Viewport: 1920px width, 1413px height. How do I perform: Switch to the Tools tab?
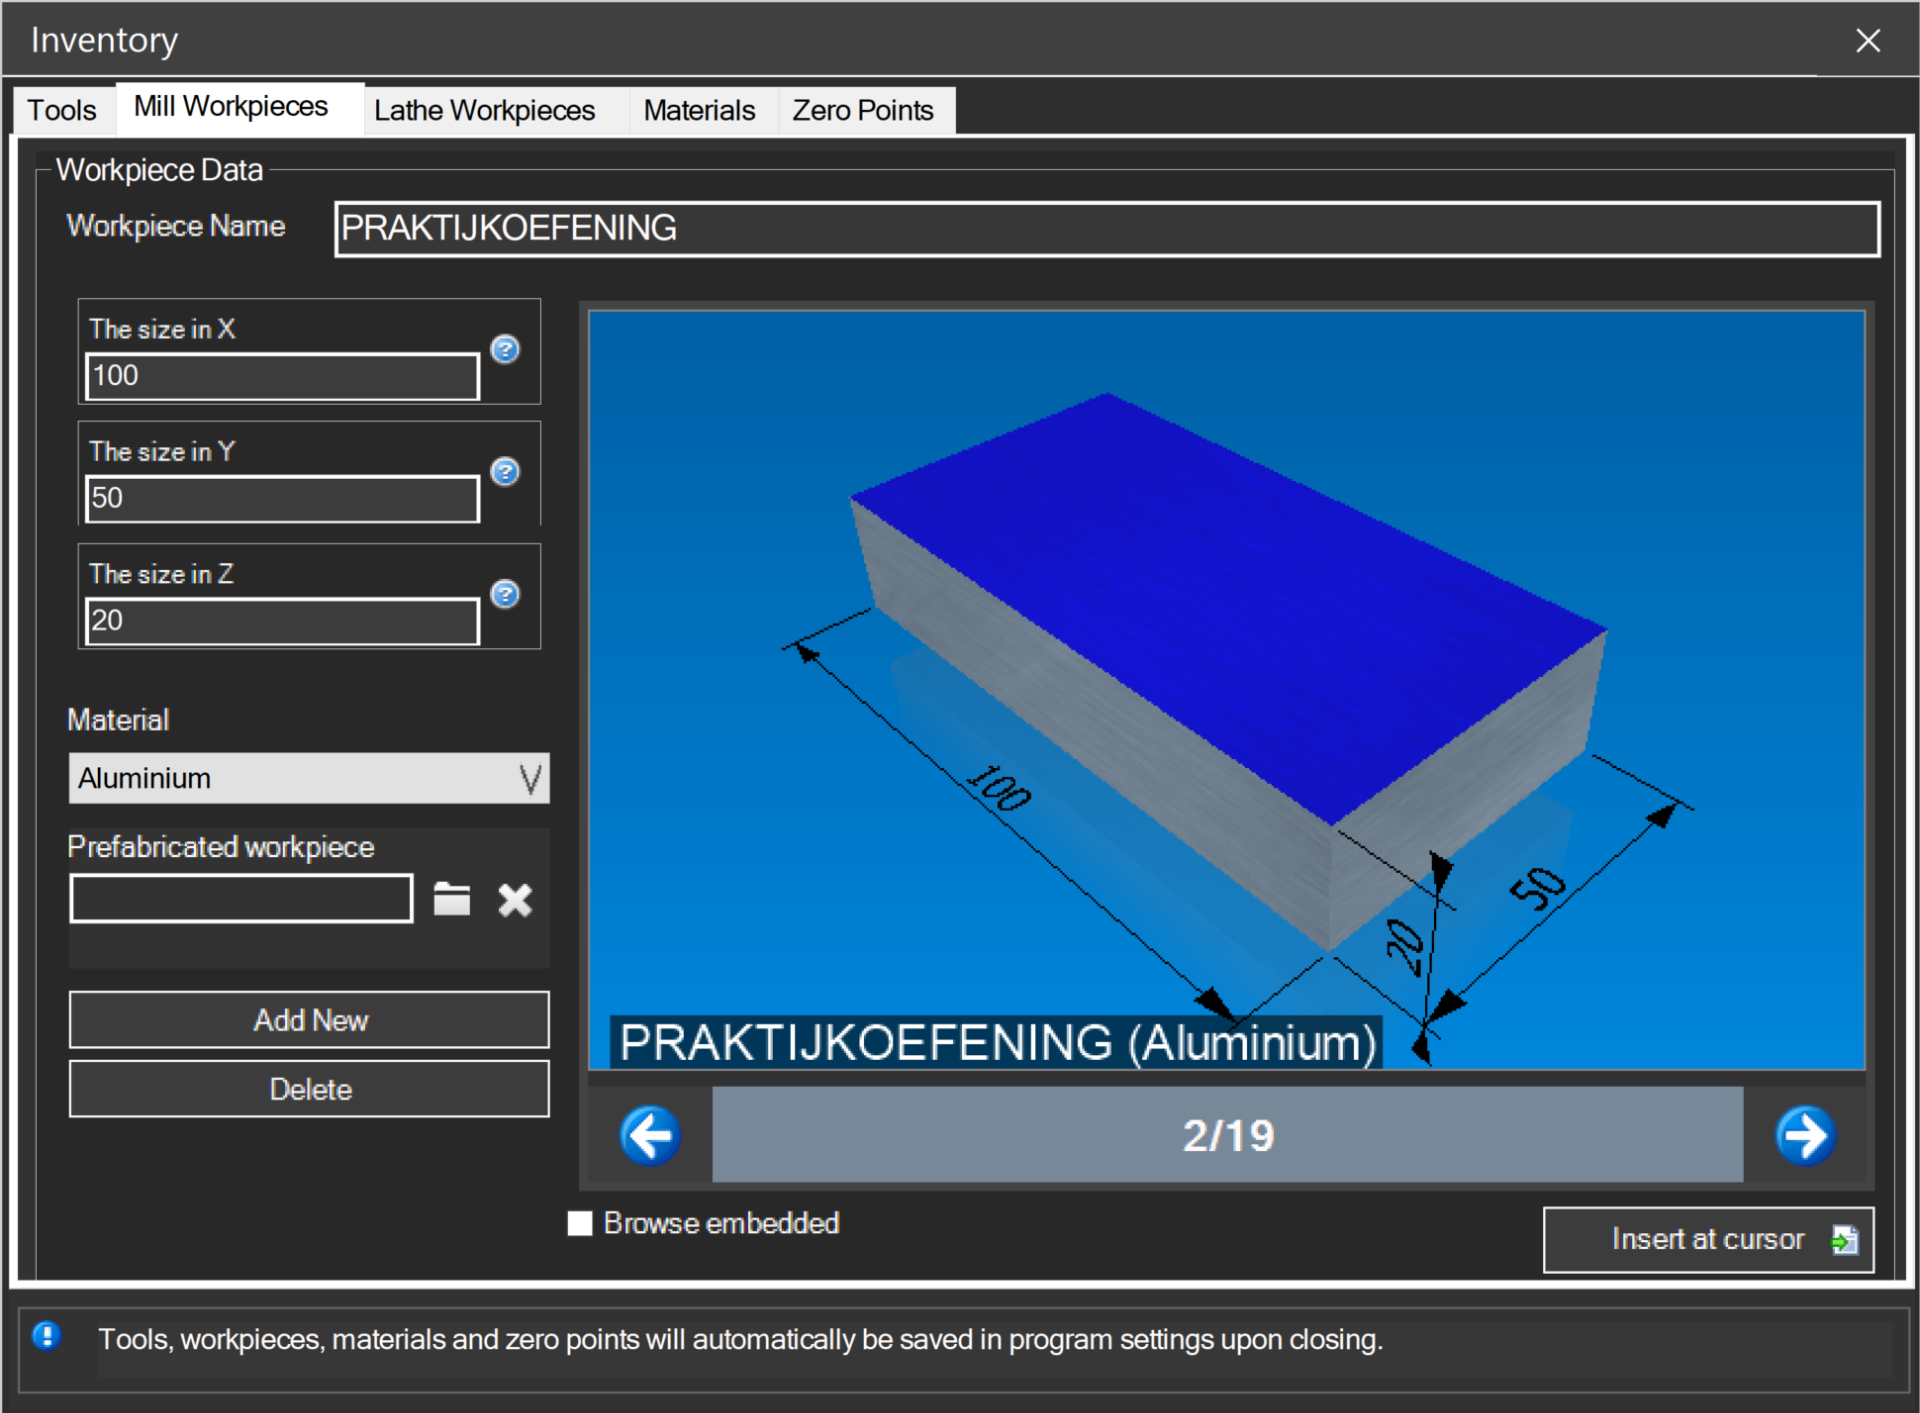(x=62, y=110)
